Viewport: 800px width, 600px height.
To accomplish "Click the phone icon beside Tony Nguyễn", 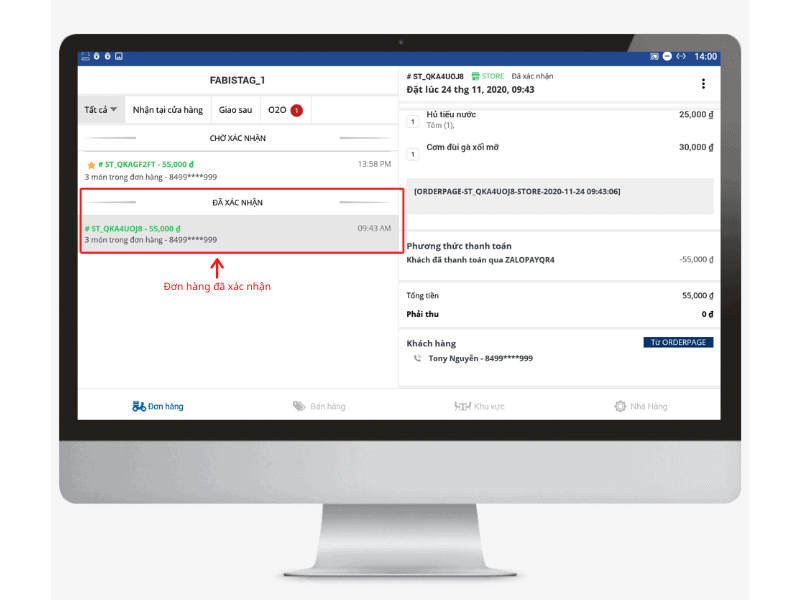I will (x=417, y=358).
